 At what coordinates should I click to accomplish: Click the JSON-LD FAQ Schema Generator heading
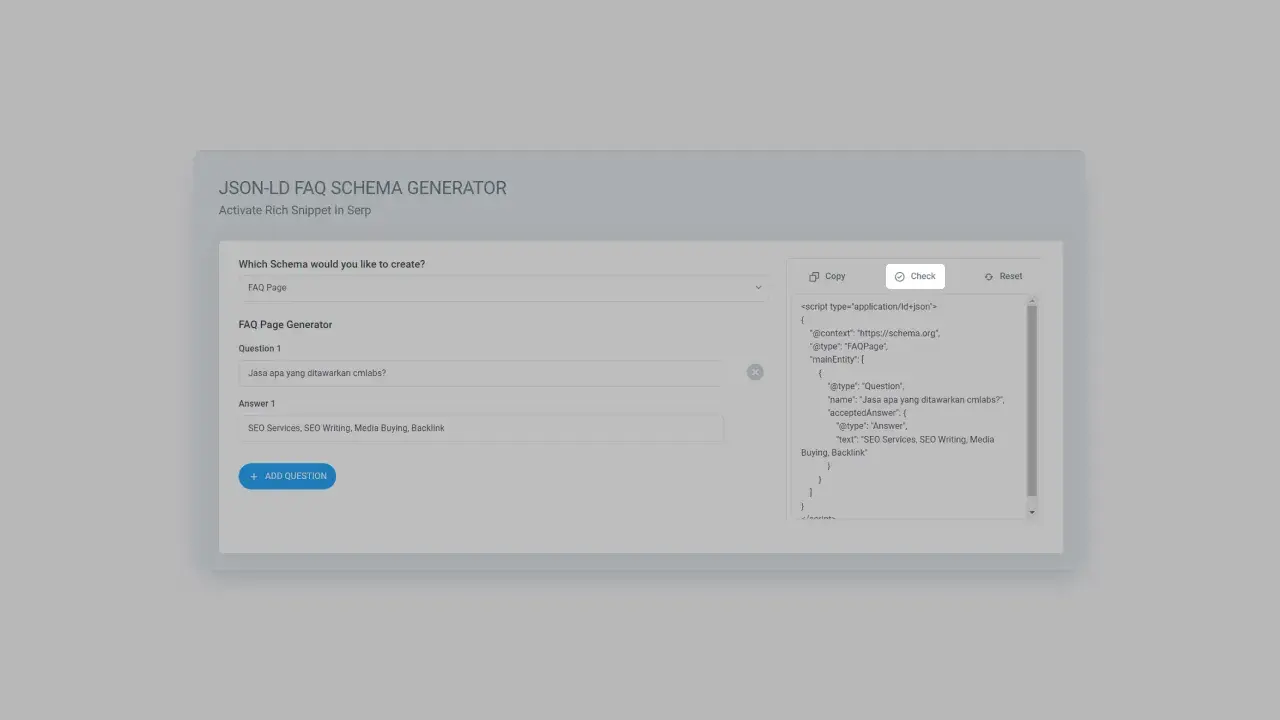(363, 188)
